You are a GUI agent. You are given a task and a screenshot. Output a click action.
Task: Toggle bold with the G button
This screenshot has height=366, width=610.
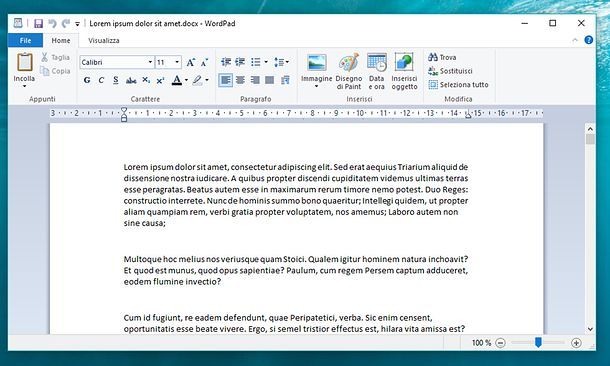click(87, 80)
